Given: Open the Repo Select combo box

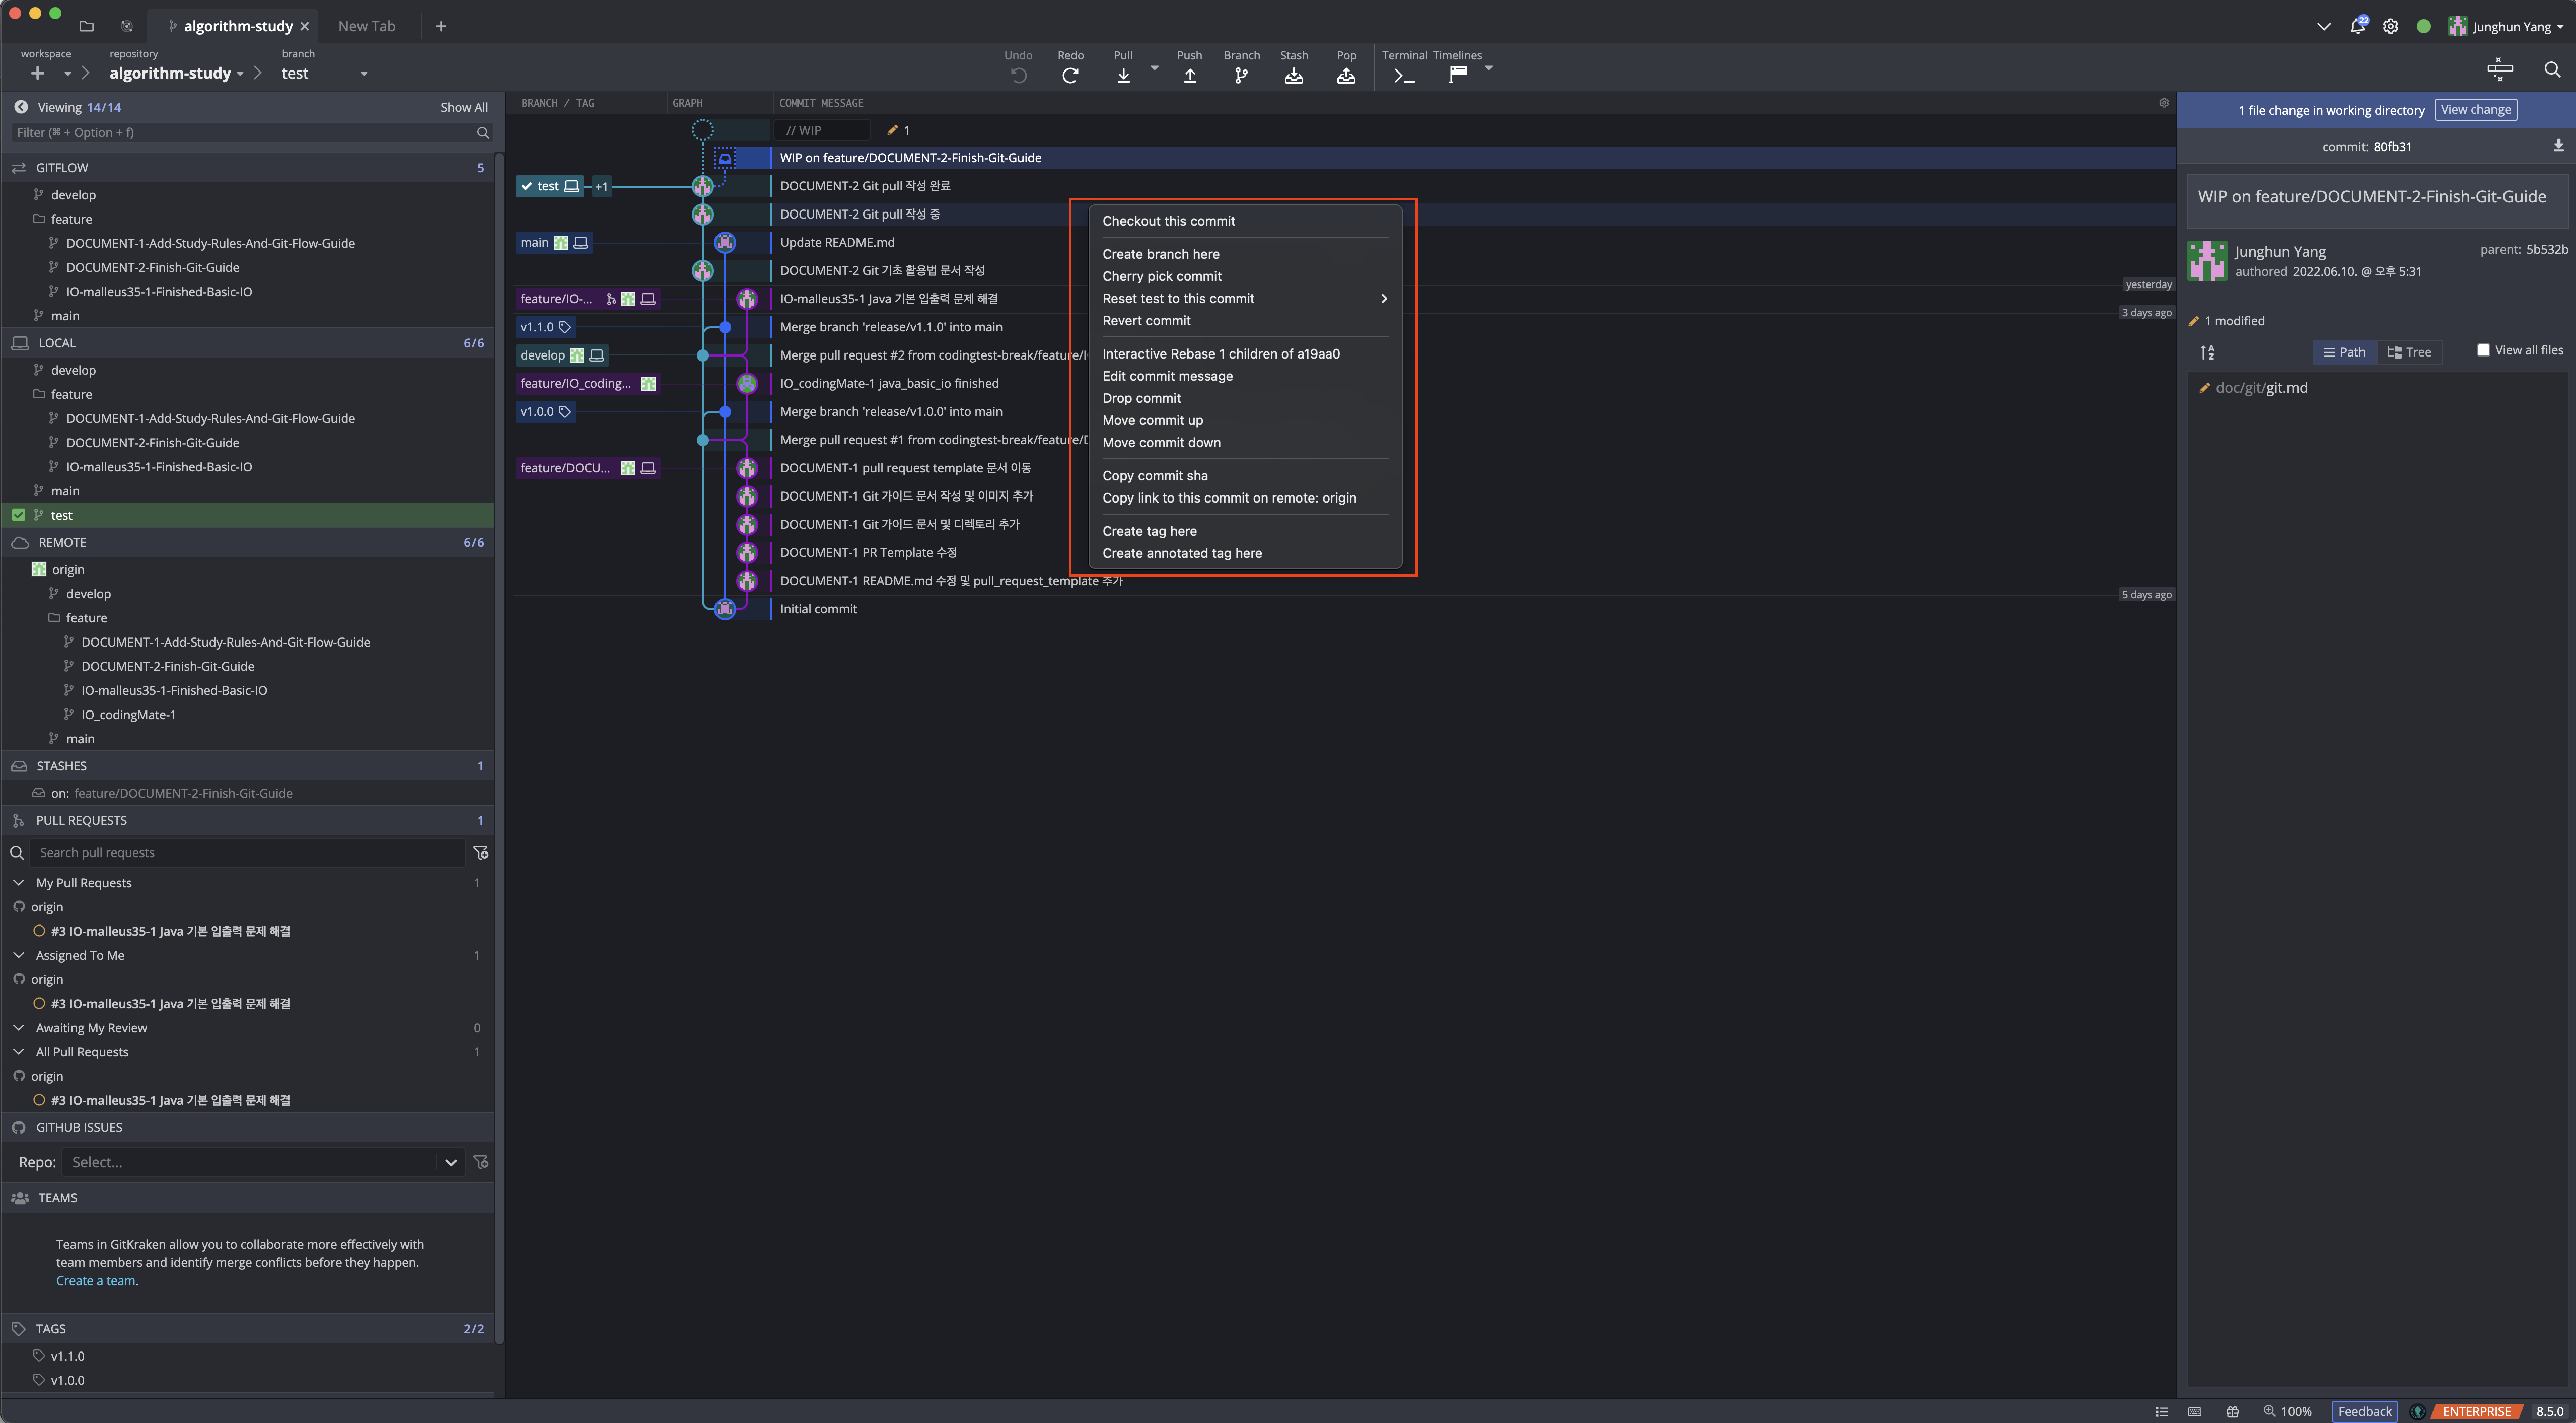Looking at the screenshot, I should 264,1162.
